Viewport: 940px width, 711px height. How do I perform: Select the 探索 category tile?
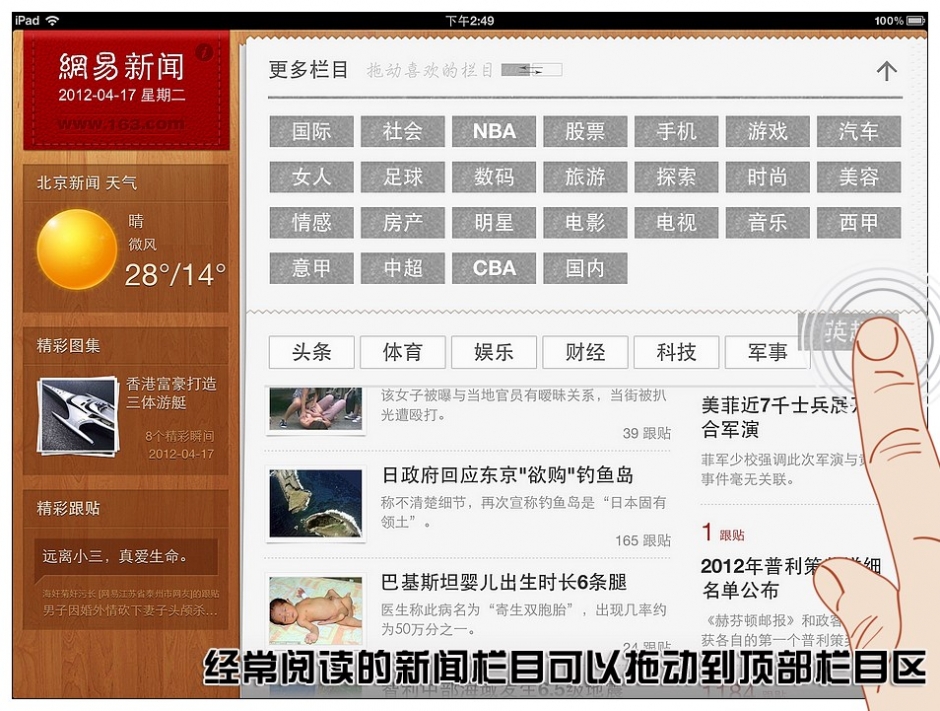(676, 177)
